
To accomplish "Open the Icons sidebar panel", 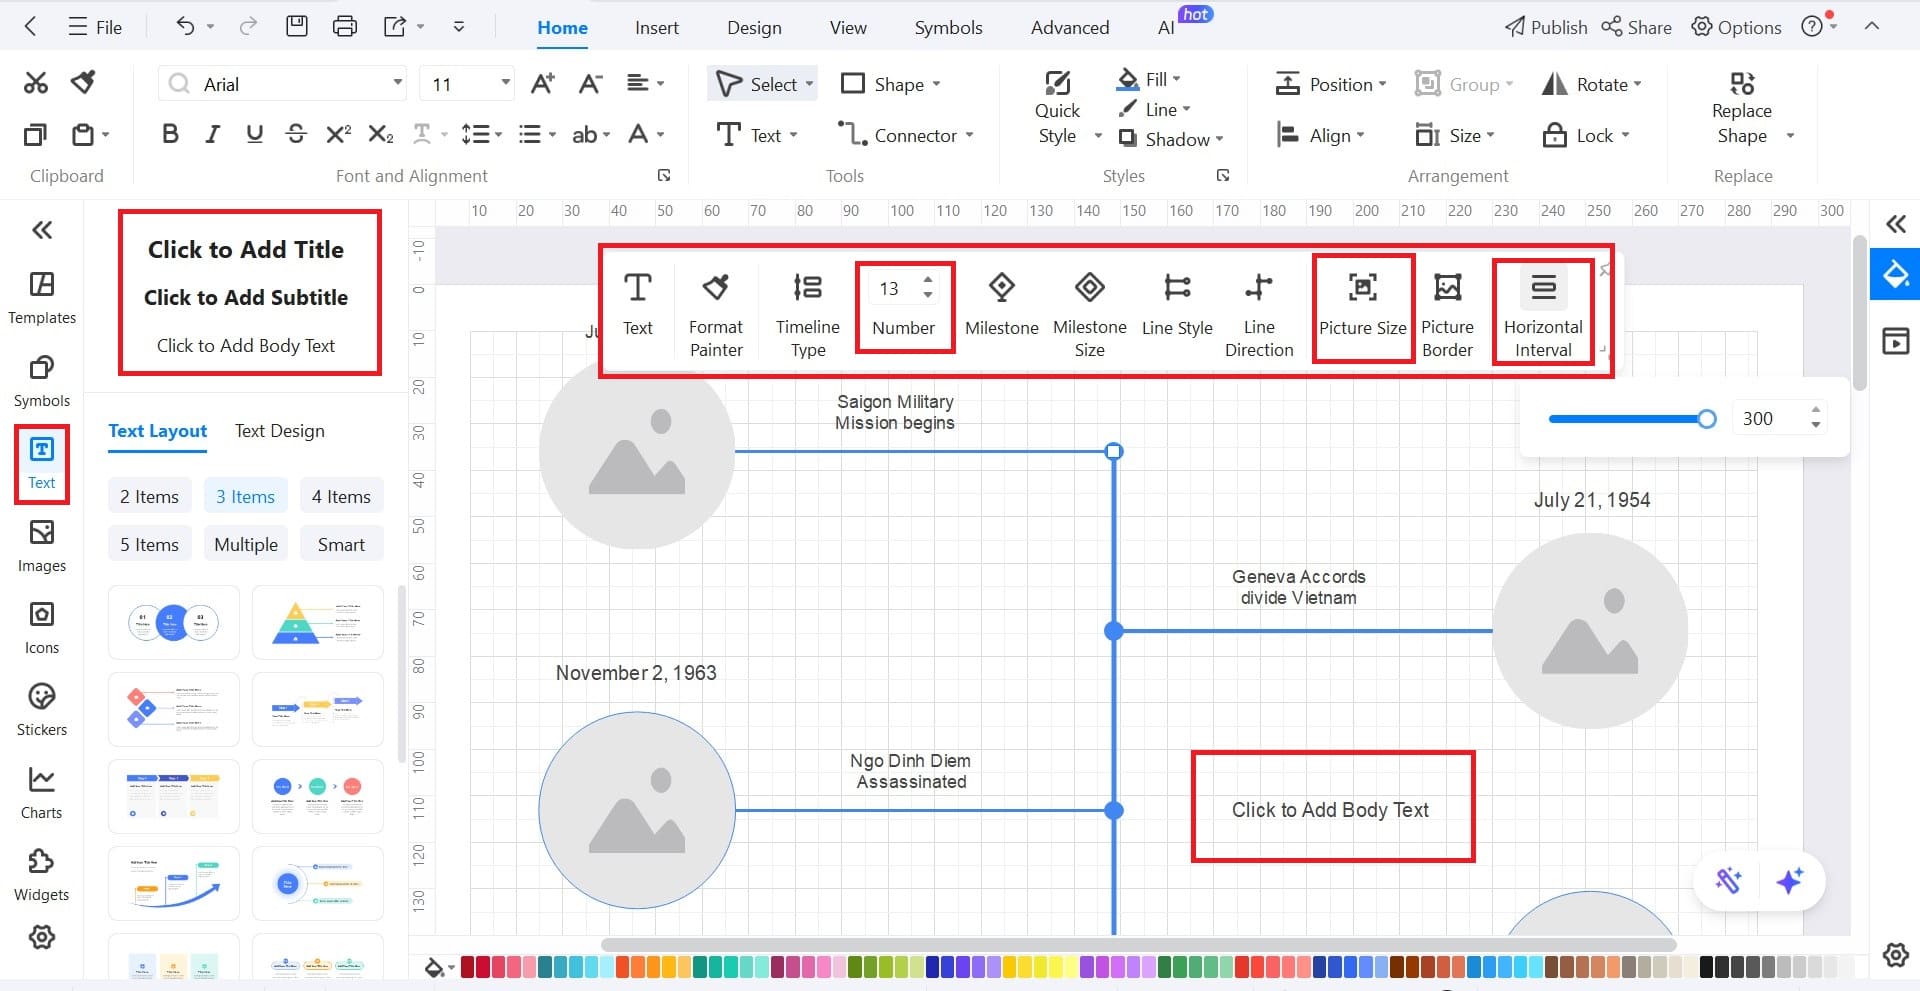I will 42,628.
